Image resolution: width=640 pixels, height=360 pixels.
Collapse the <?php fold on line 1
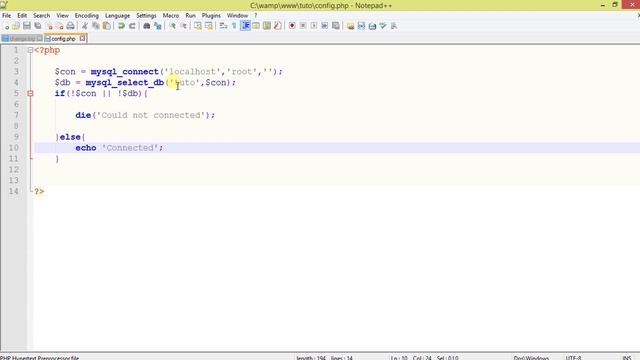30,50
